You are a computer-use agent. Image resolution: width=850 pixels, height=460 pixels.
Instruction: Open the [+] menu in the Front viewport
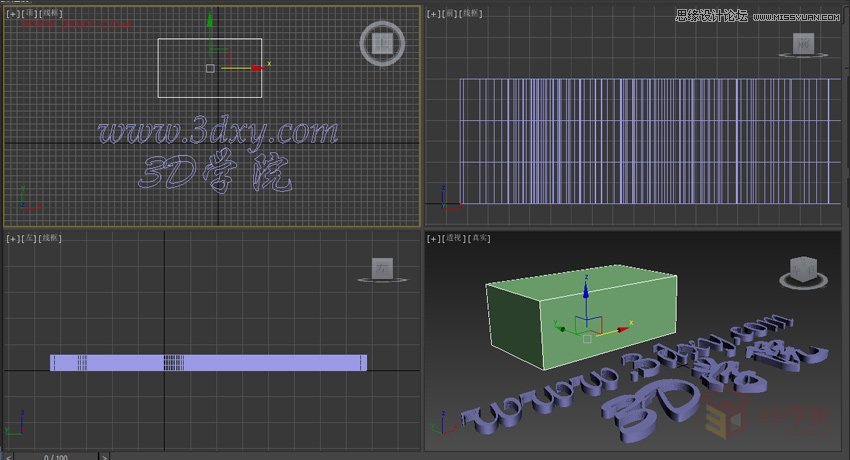tap(433, 13)
